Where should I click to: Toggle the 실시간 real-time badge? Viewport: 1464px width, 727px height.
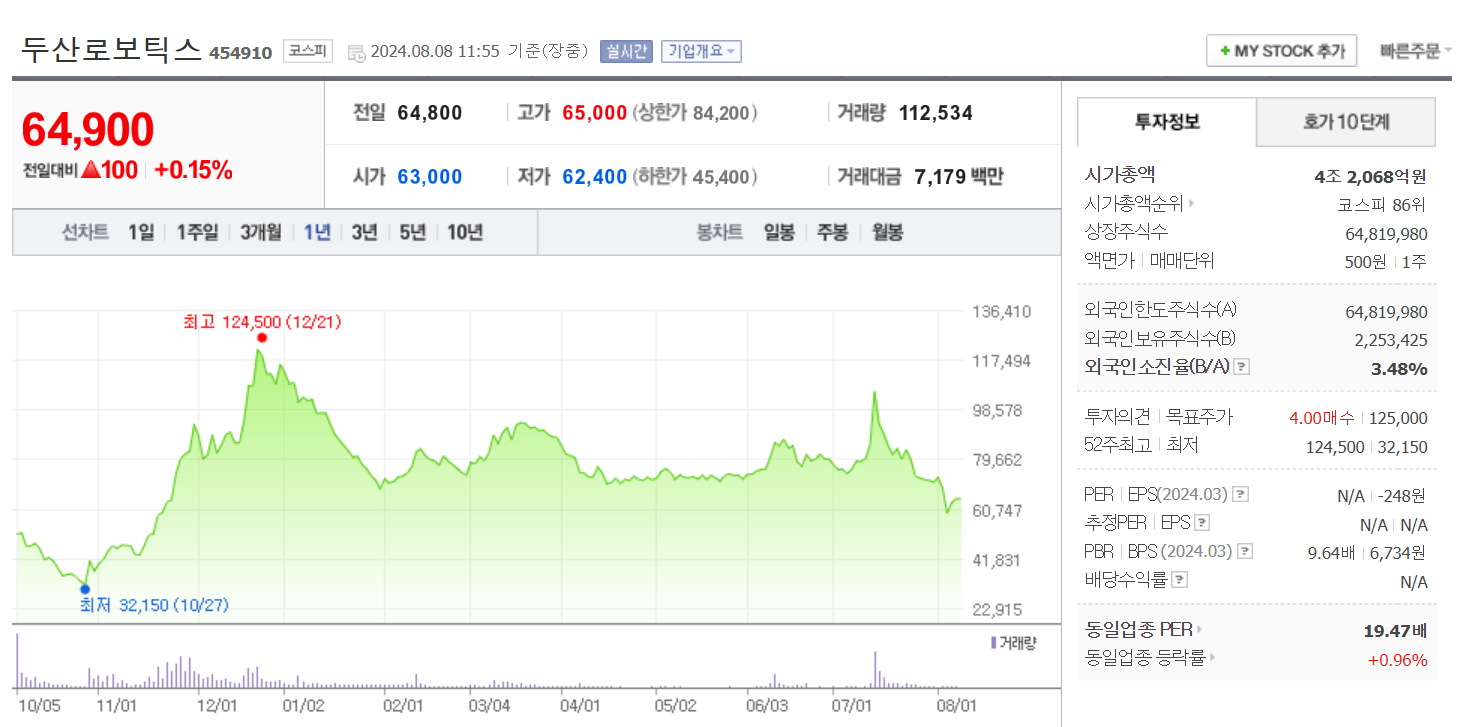tap(626, 51)
